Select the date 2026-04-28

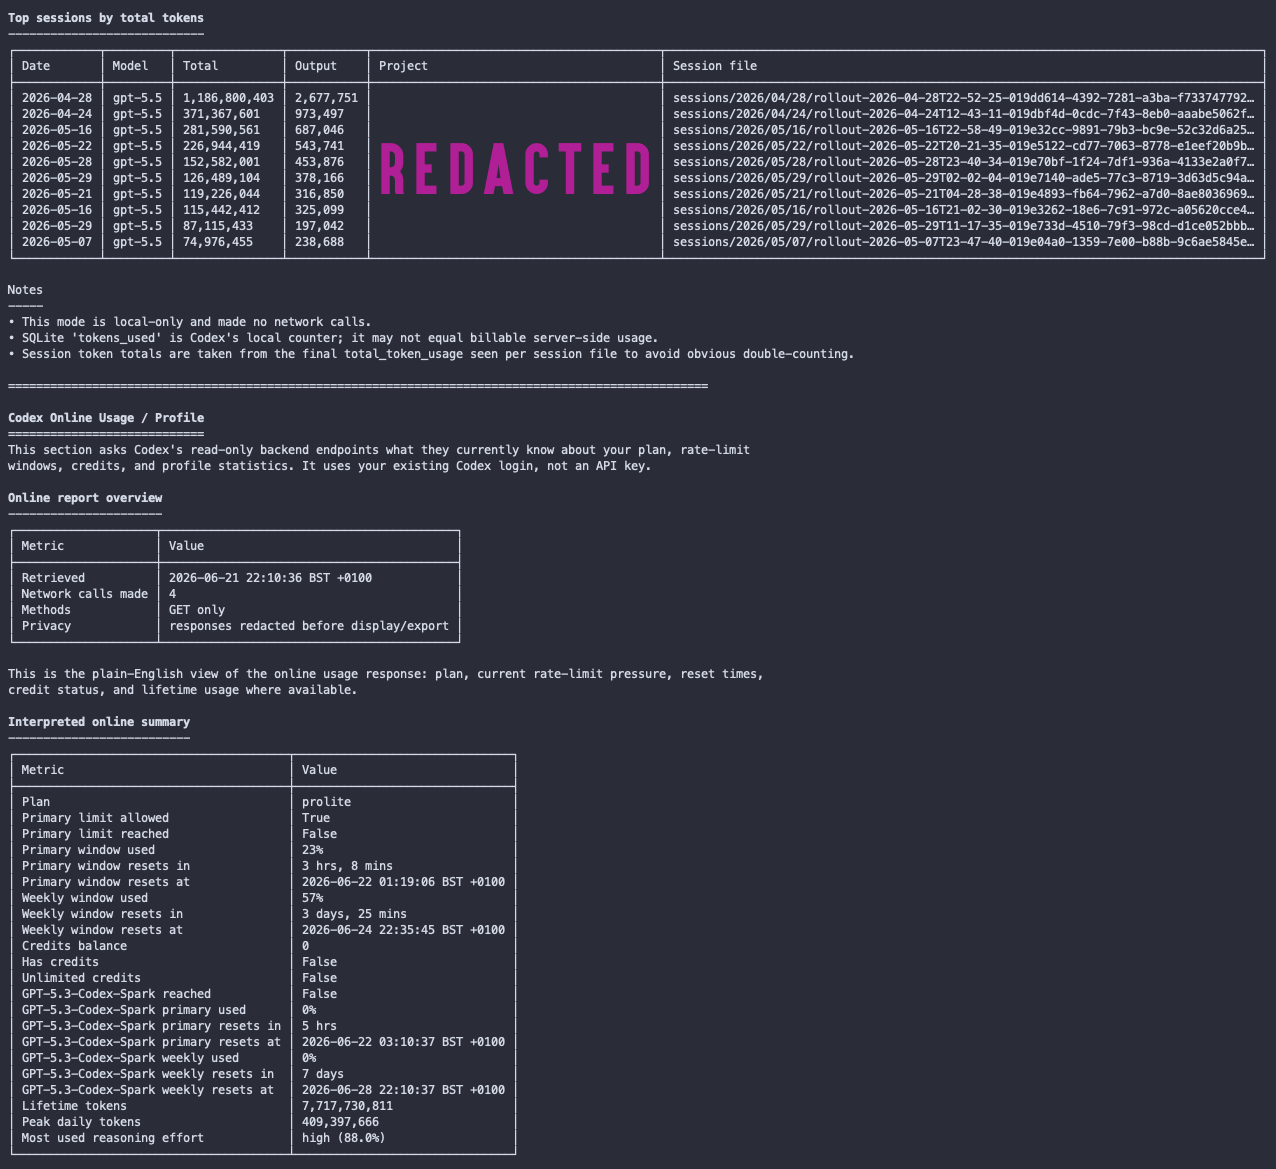click(57, 98)
